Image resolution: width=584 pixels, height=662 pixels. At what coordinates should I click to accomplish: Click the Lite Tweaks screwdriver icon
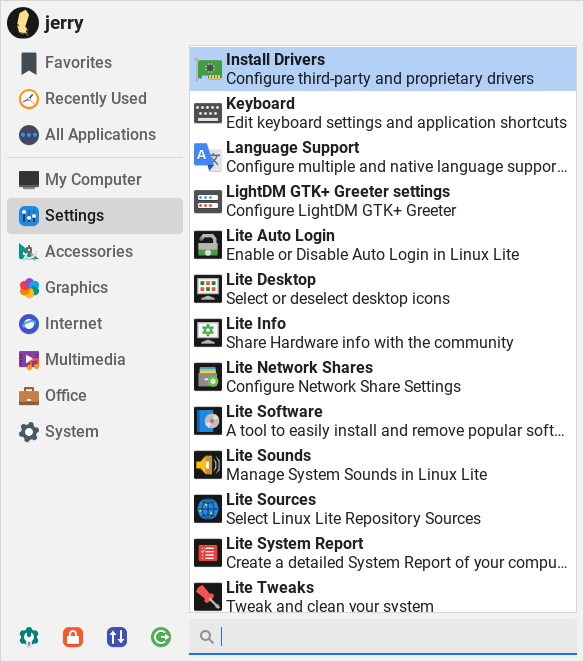pos(208,597)
